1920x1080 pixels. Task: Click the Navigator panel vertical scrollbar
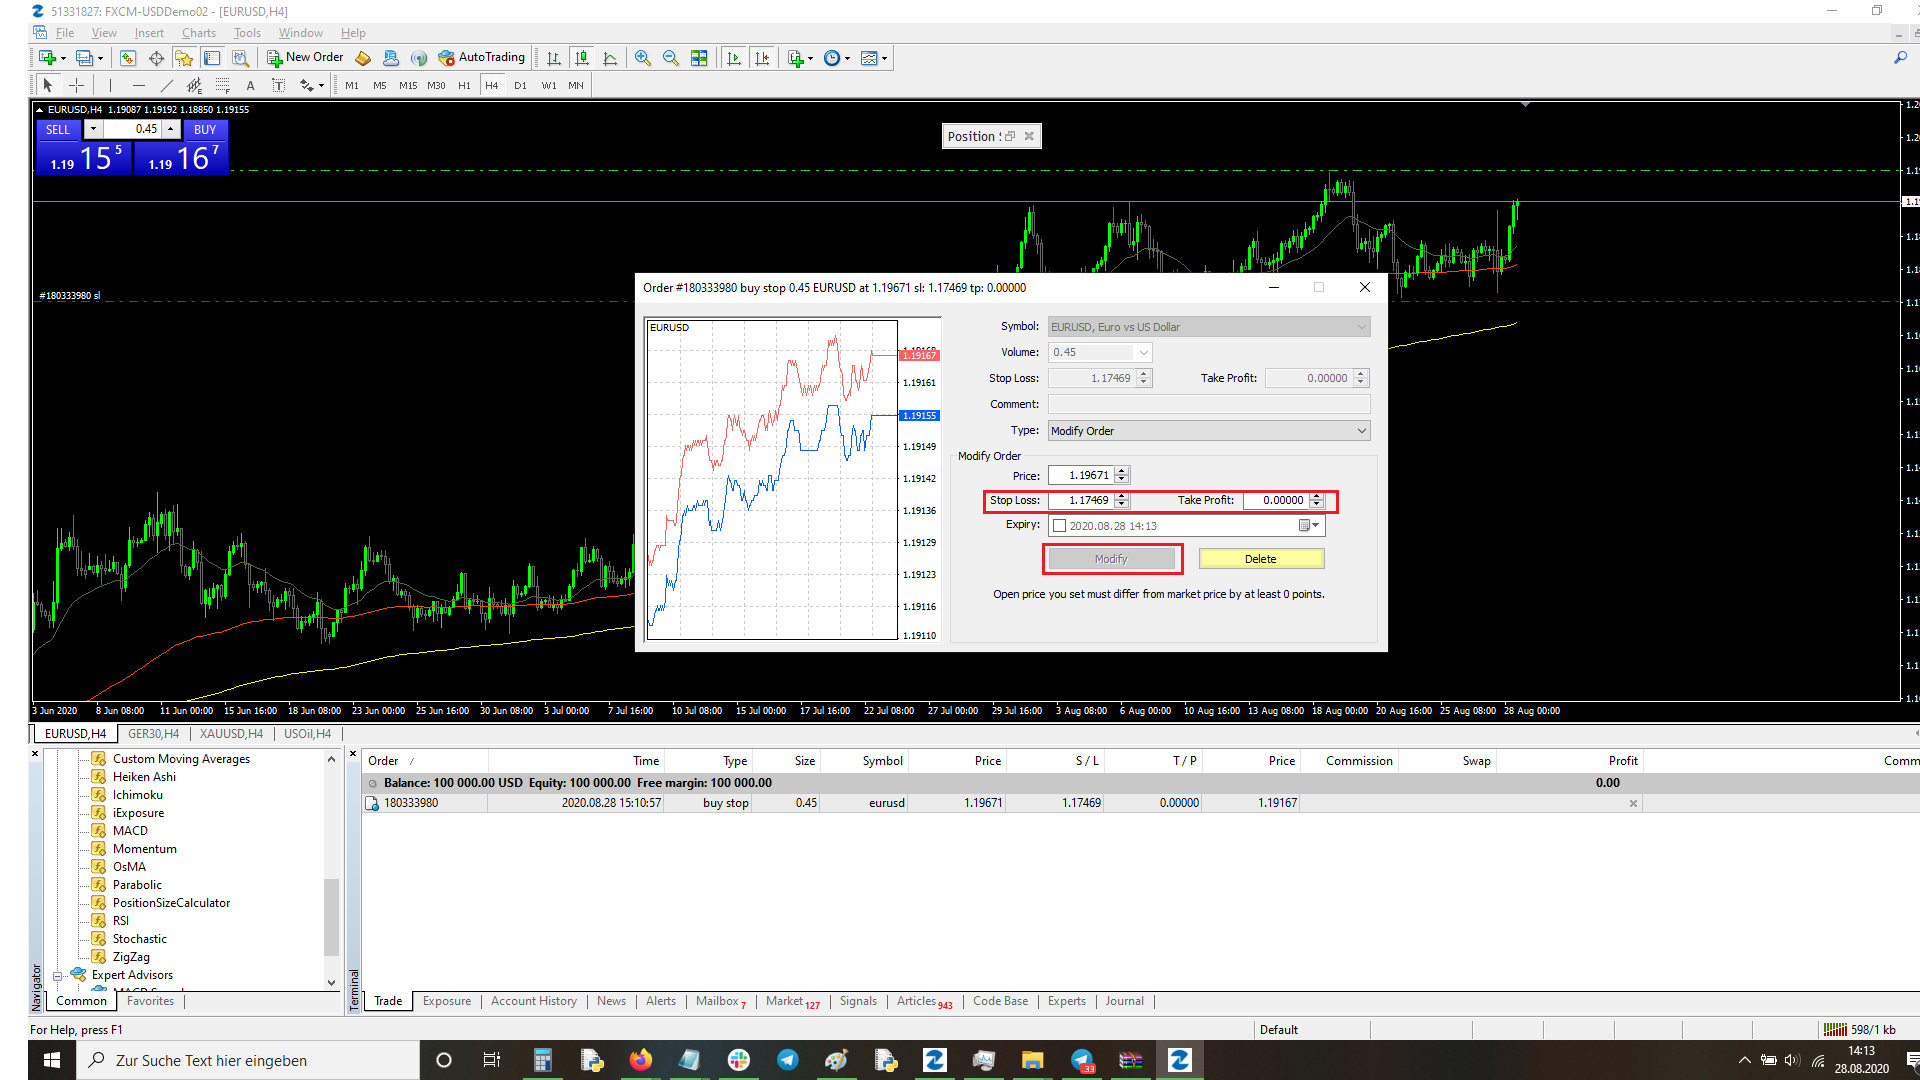[x=331, y=915]
